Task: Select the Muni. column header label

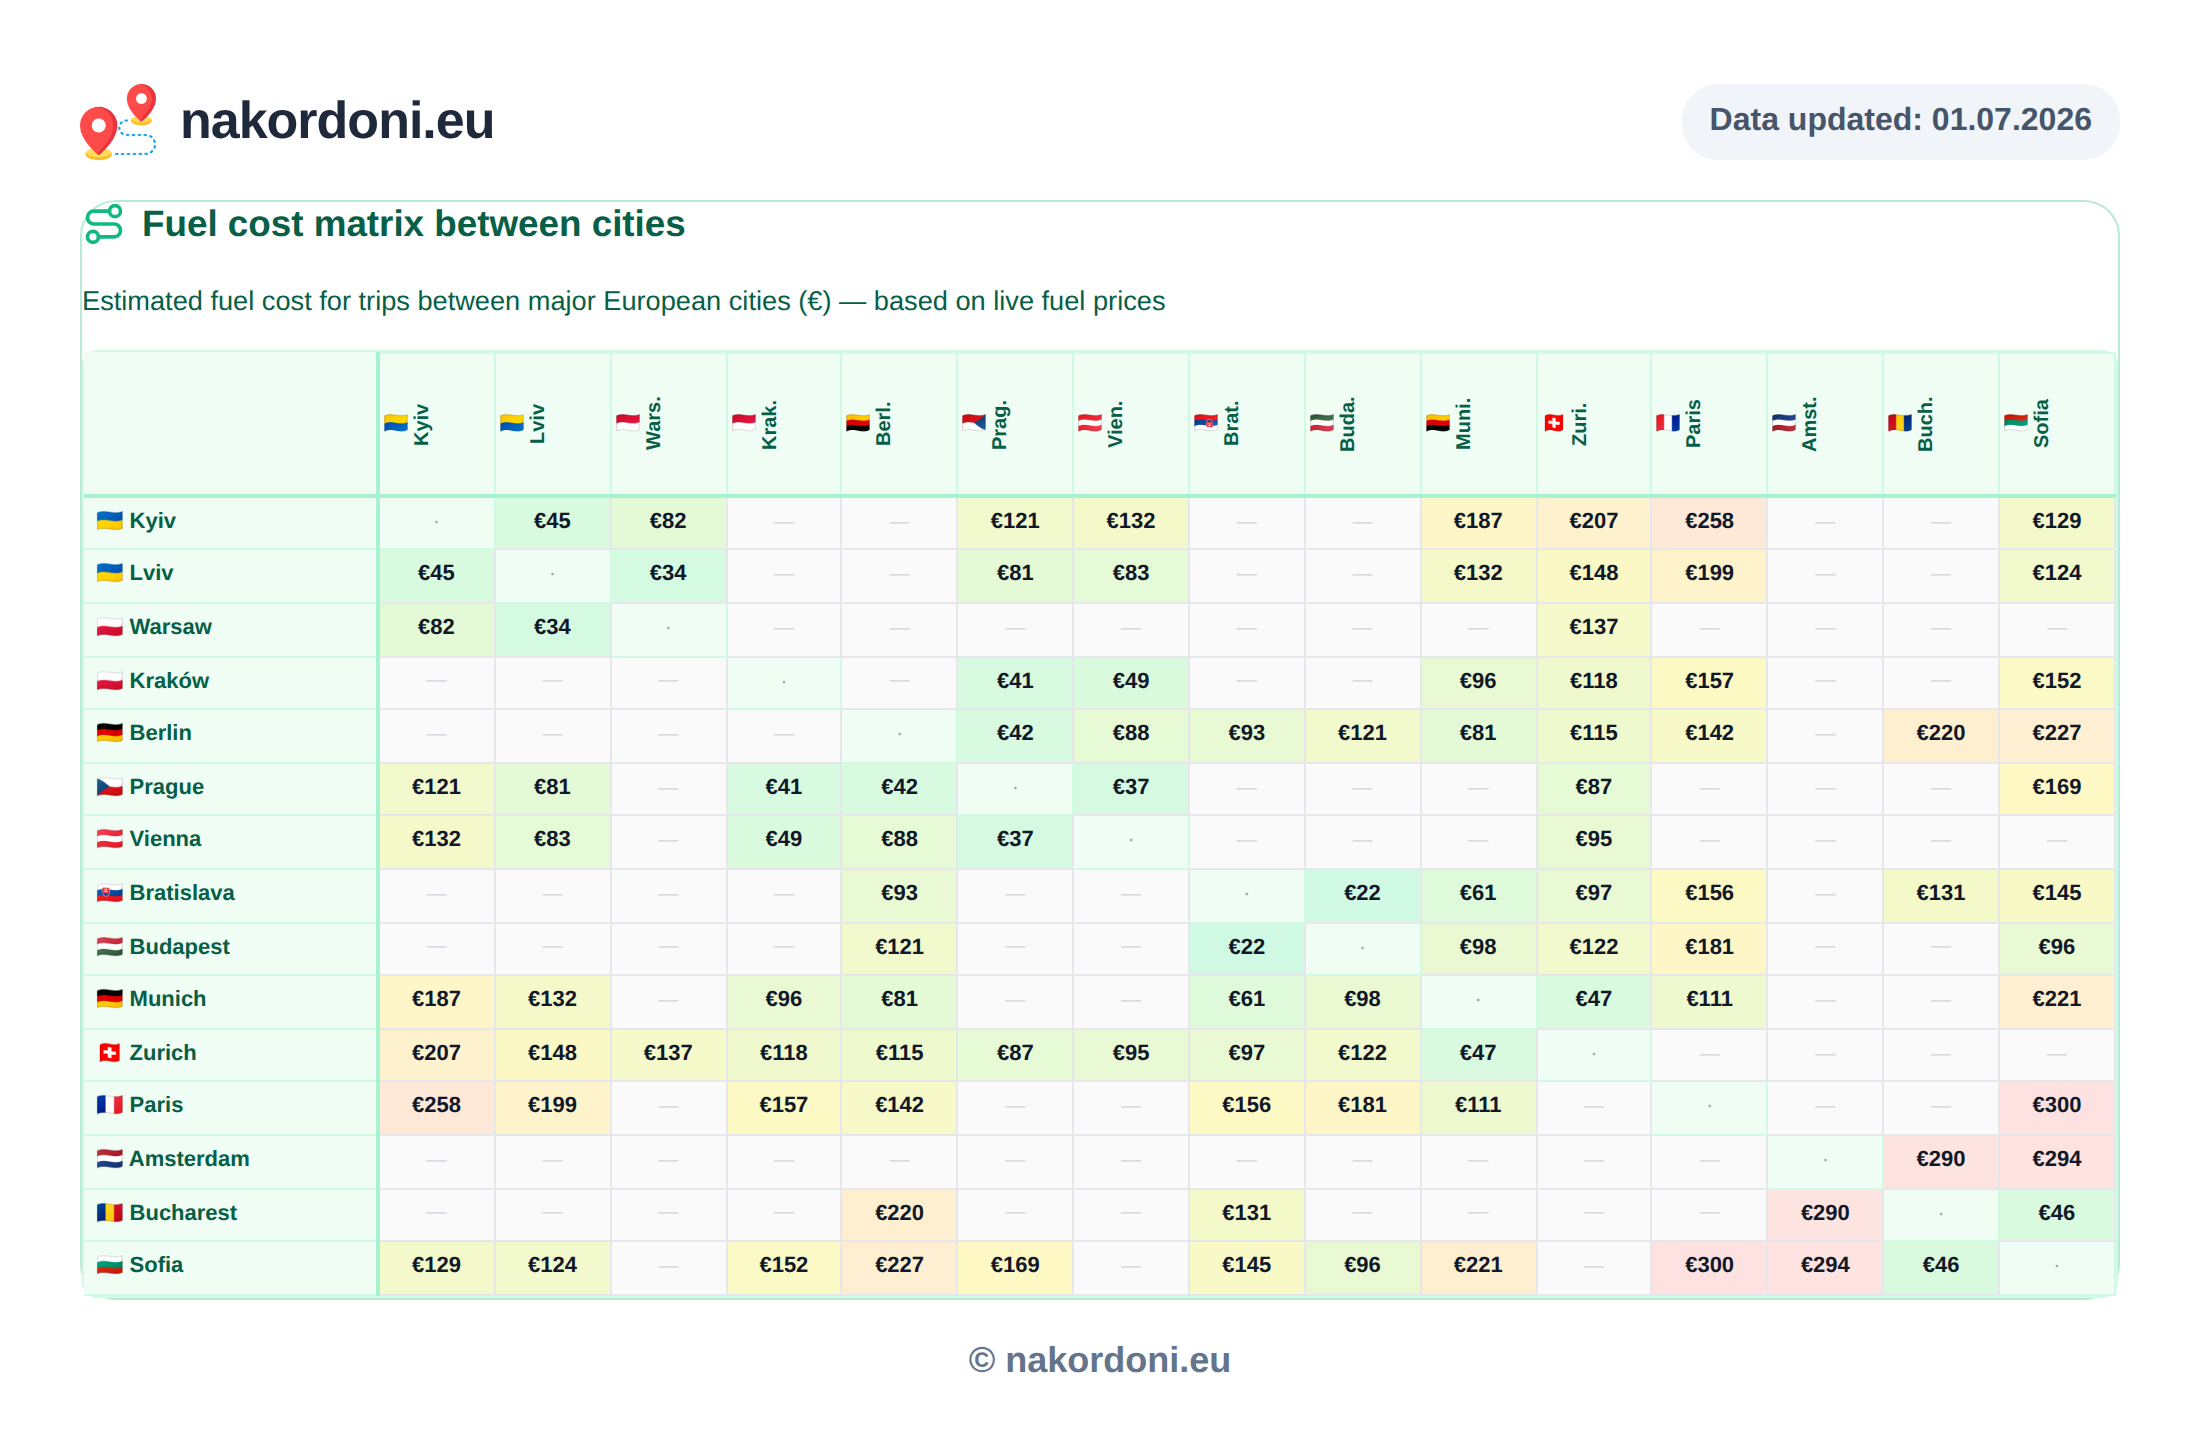Action: pos(1463,424)
